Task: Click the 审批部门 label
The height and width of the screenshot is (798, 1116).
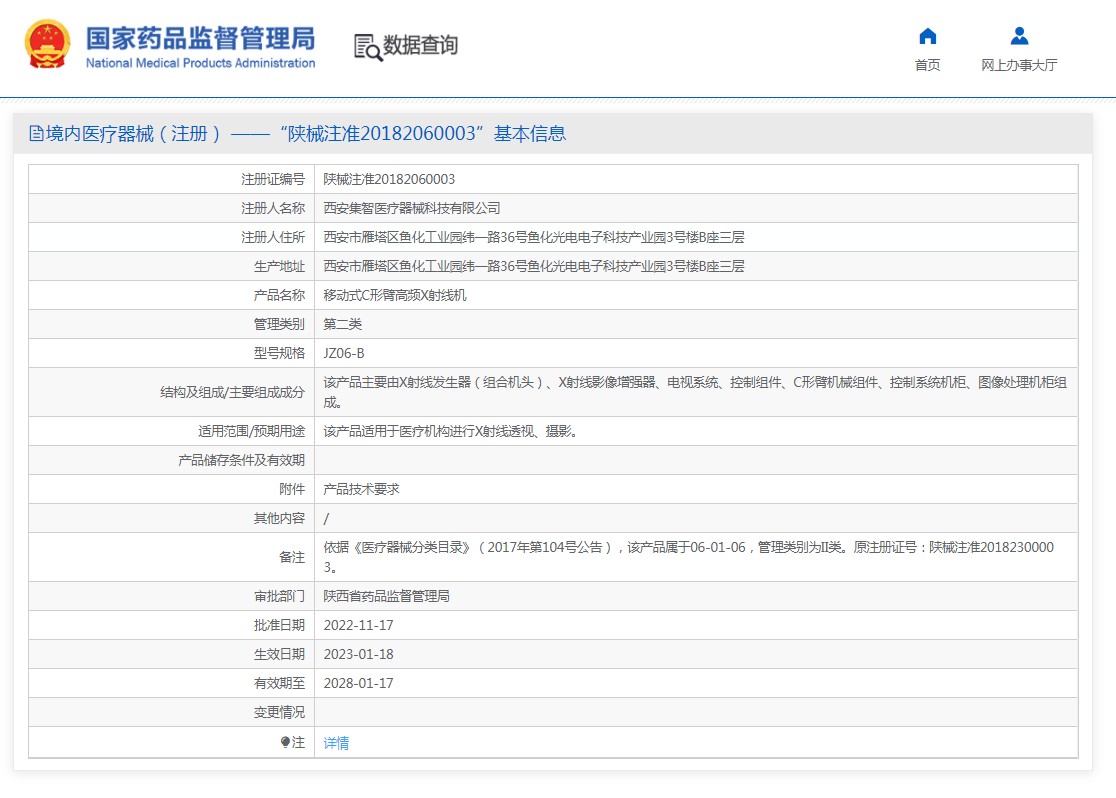Action: point(279,596)
